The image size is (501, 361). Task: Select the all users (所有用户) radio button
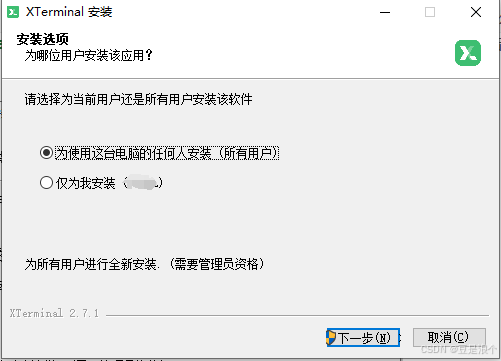coord(46,153)
